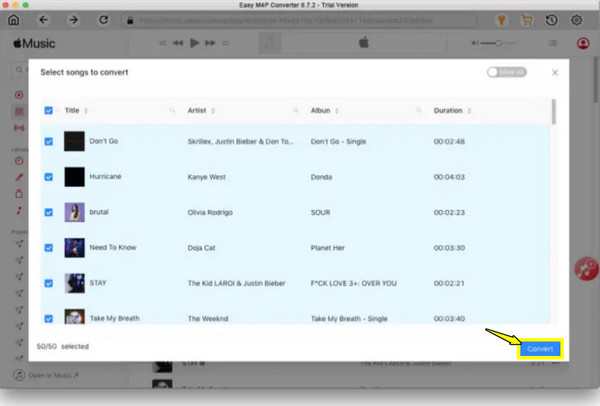Open Albums library sidebar icon

(x=19, y=194)
